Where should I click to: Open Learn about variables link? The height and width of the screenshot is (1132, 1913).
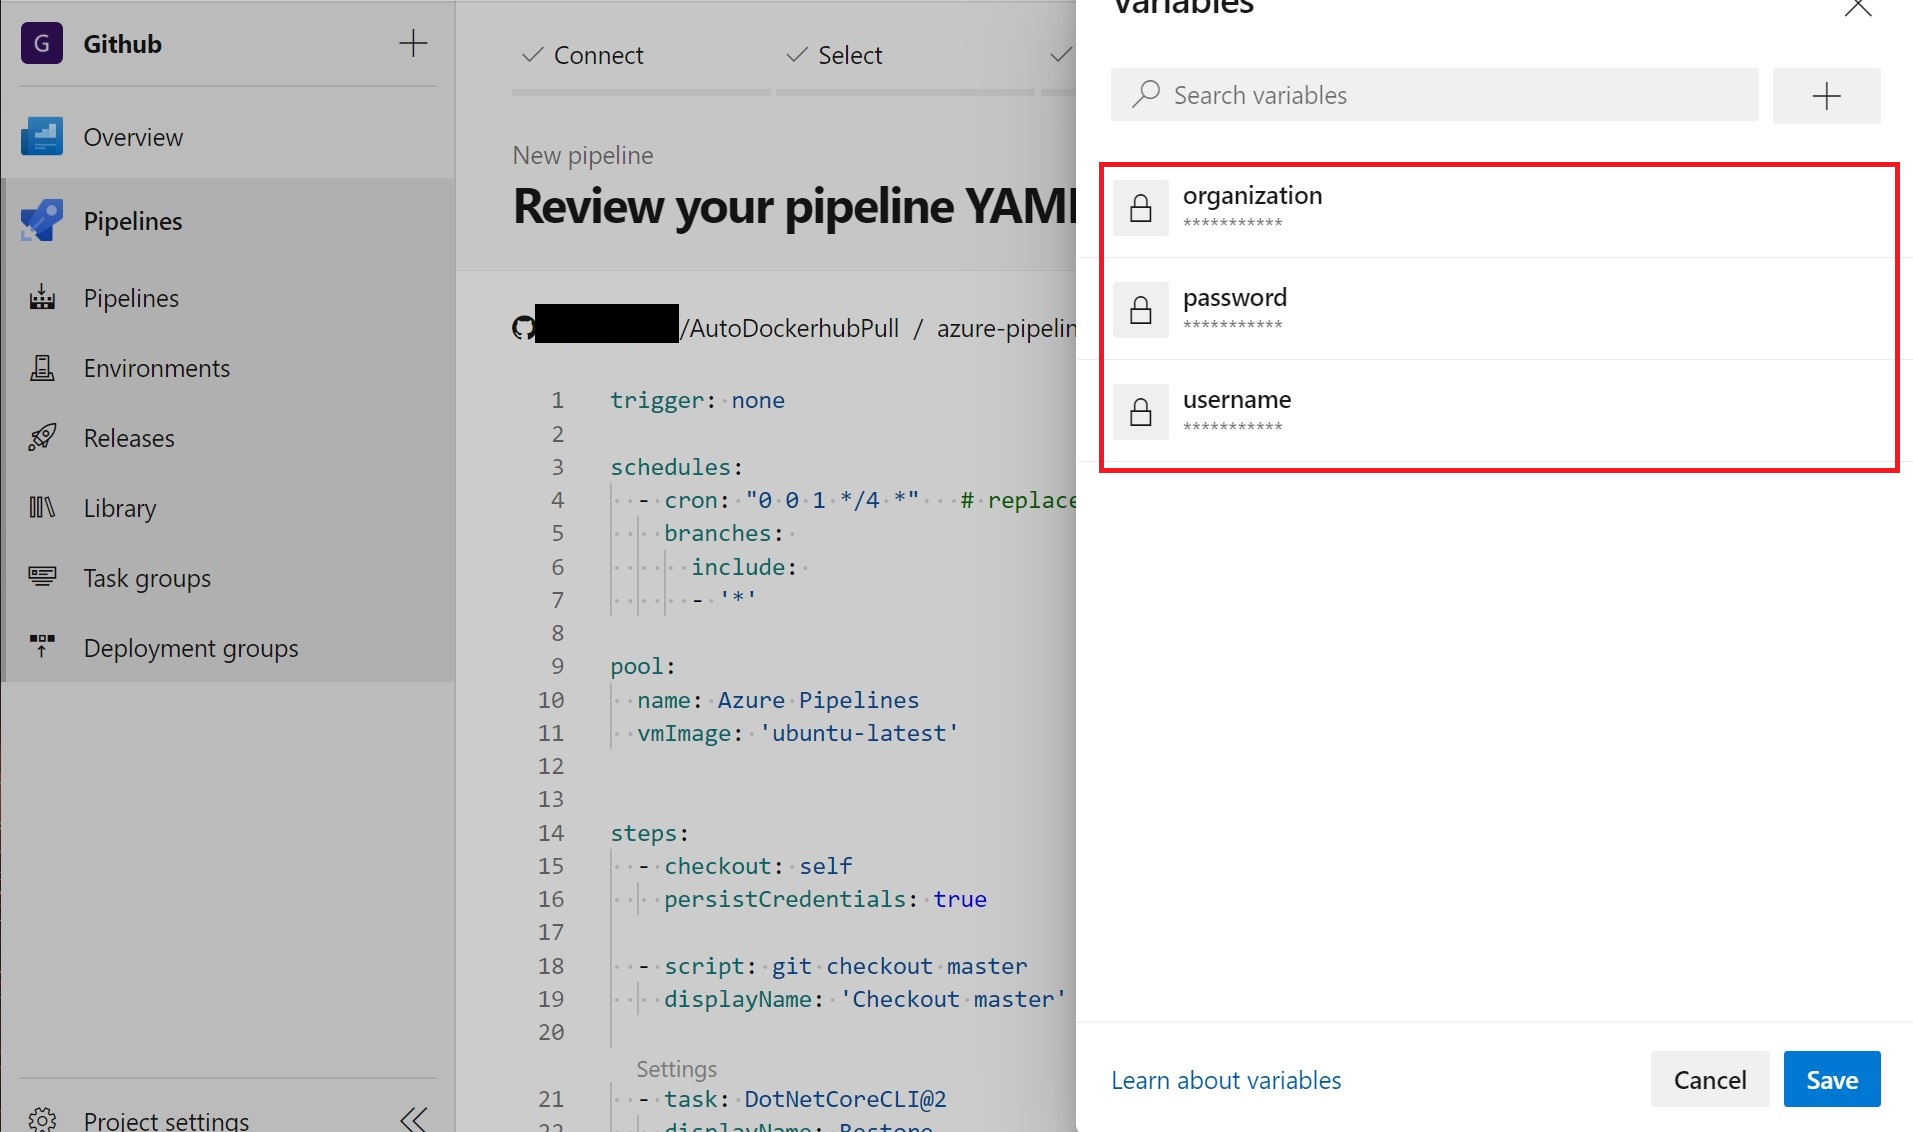pos(1226,1080)
